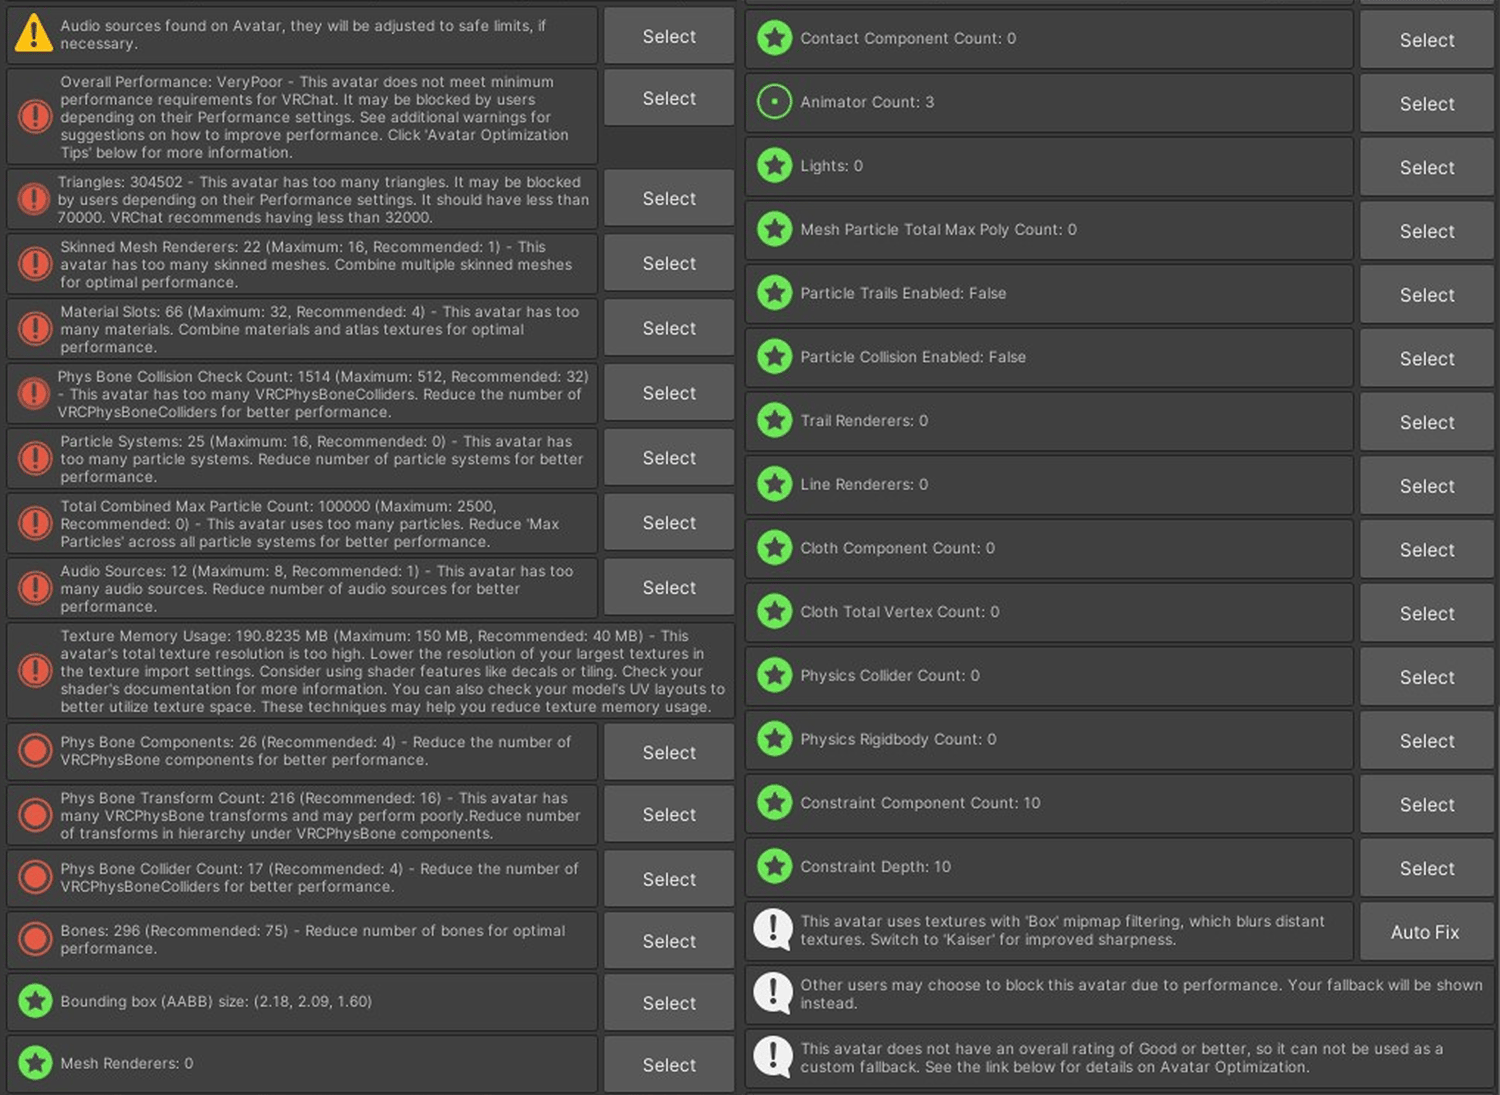Screen dimensions: 1500x1095
Task: Click the green circle icon for Animator Count
Action: 774,102
